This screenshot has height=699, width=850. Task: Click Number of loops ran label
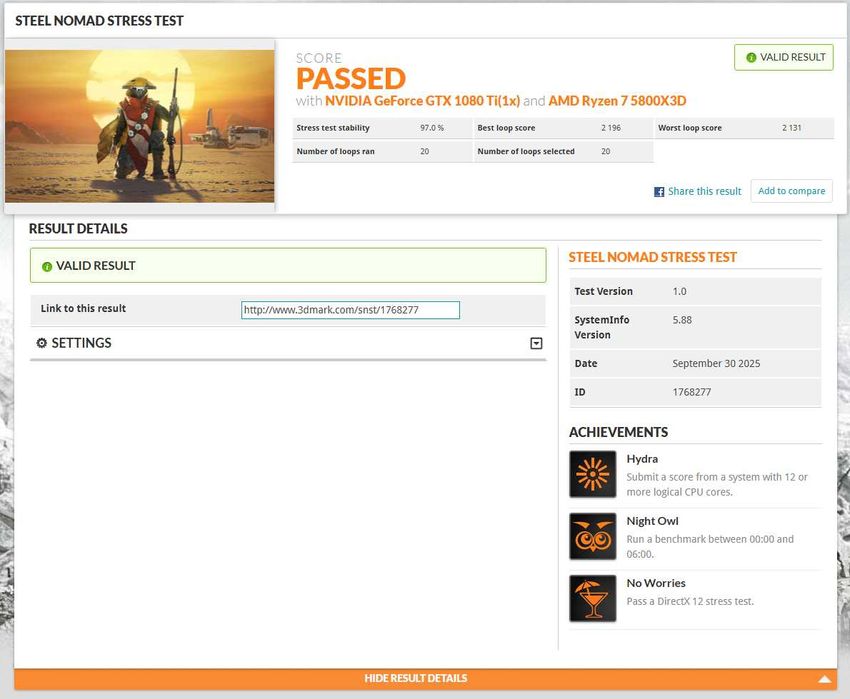coord(336,151)
